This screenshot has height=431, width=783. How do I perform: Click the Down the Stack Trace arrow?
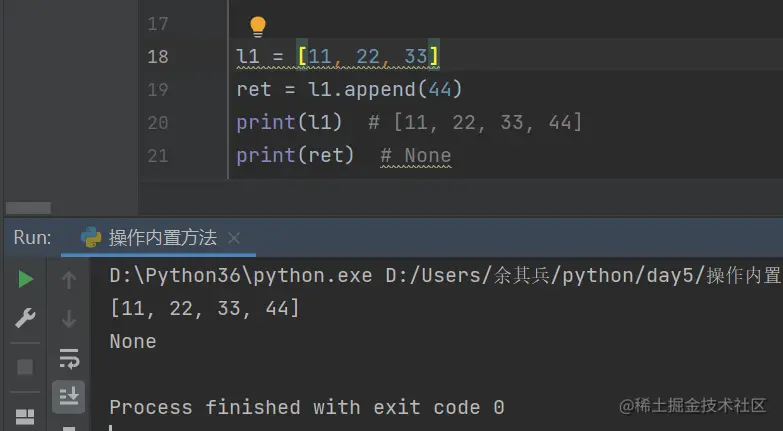[x=69, y=319]
